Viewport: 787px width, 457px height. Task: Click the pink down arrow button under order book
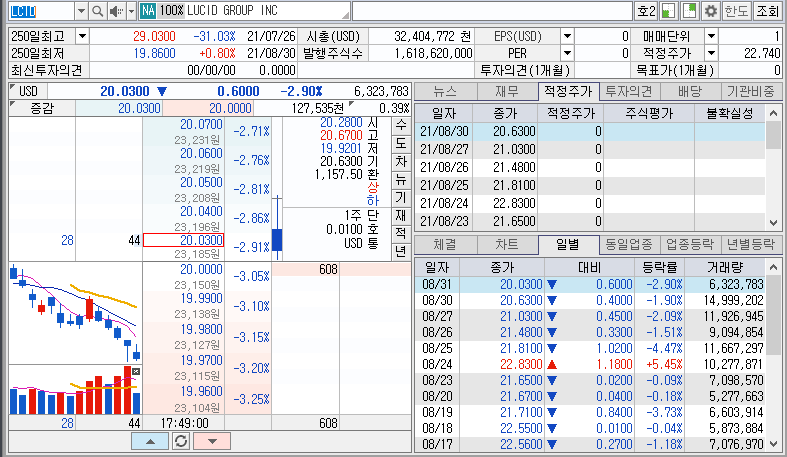click(x=212, y=441)
